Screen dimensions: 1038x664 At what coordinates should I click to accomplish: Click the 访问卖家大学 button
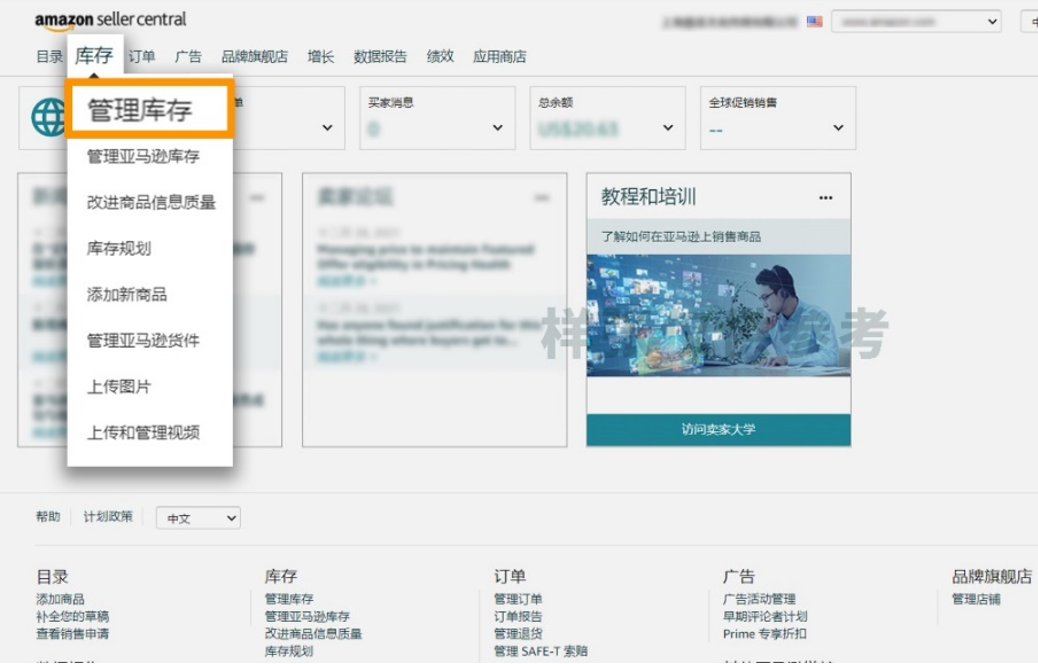click(x=718, y=429)
